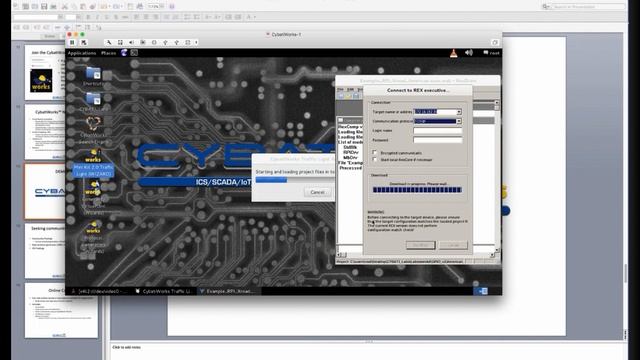Image resolution: width=640 pixels, height=360 pixels.
Task: Click RexDraw vertical scrollbar up arrow
Action: coord(497,102)
